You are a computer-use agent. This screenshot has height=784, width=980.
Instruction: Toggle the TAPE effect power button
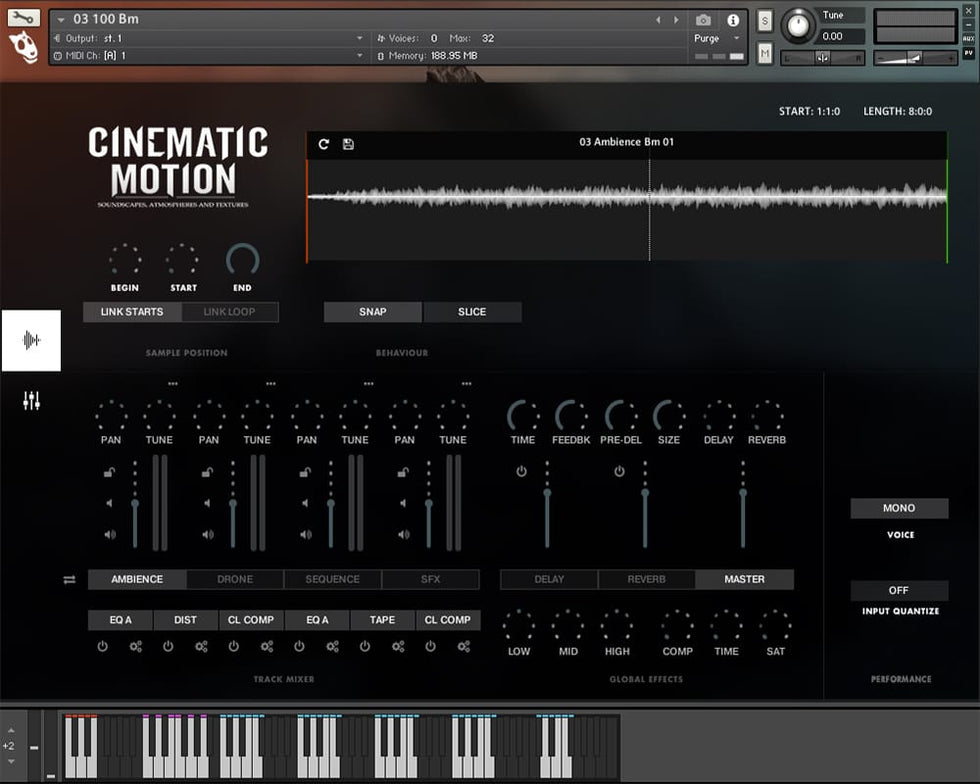tap(365, 647)
